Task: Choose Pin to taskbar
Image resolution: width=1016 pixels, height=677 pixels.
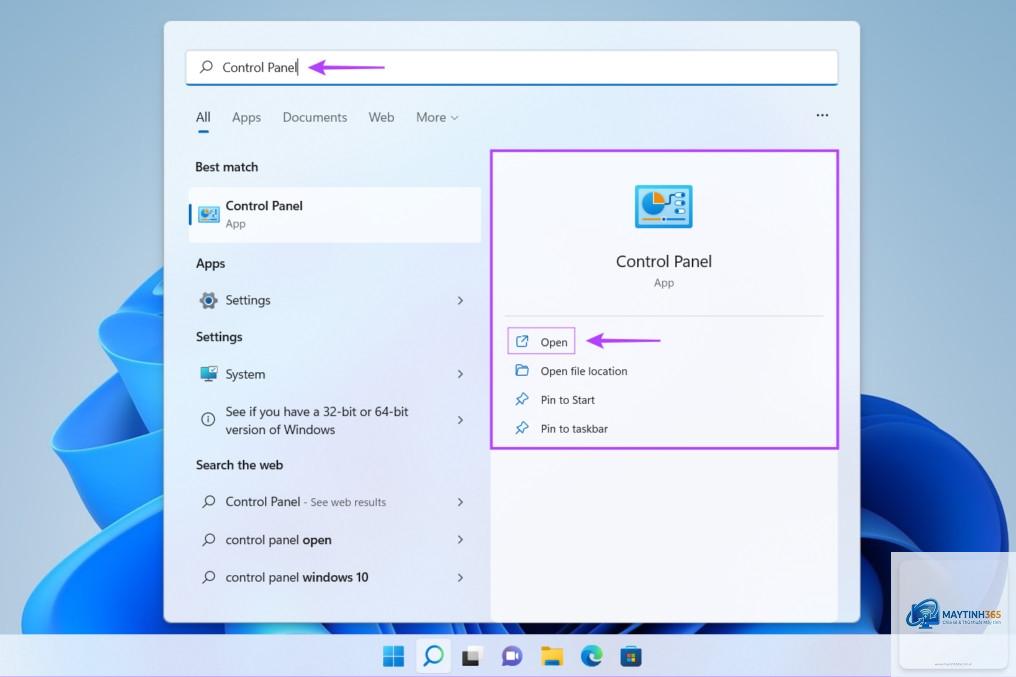Action: [x=574, y=428]
